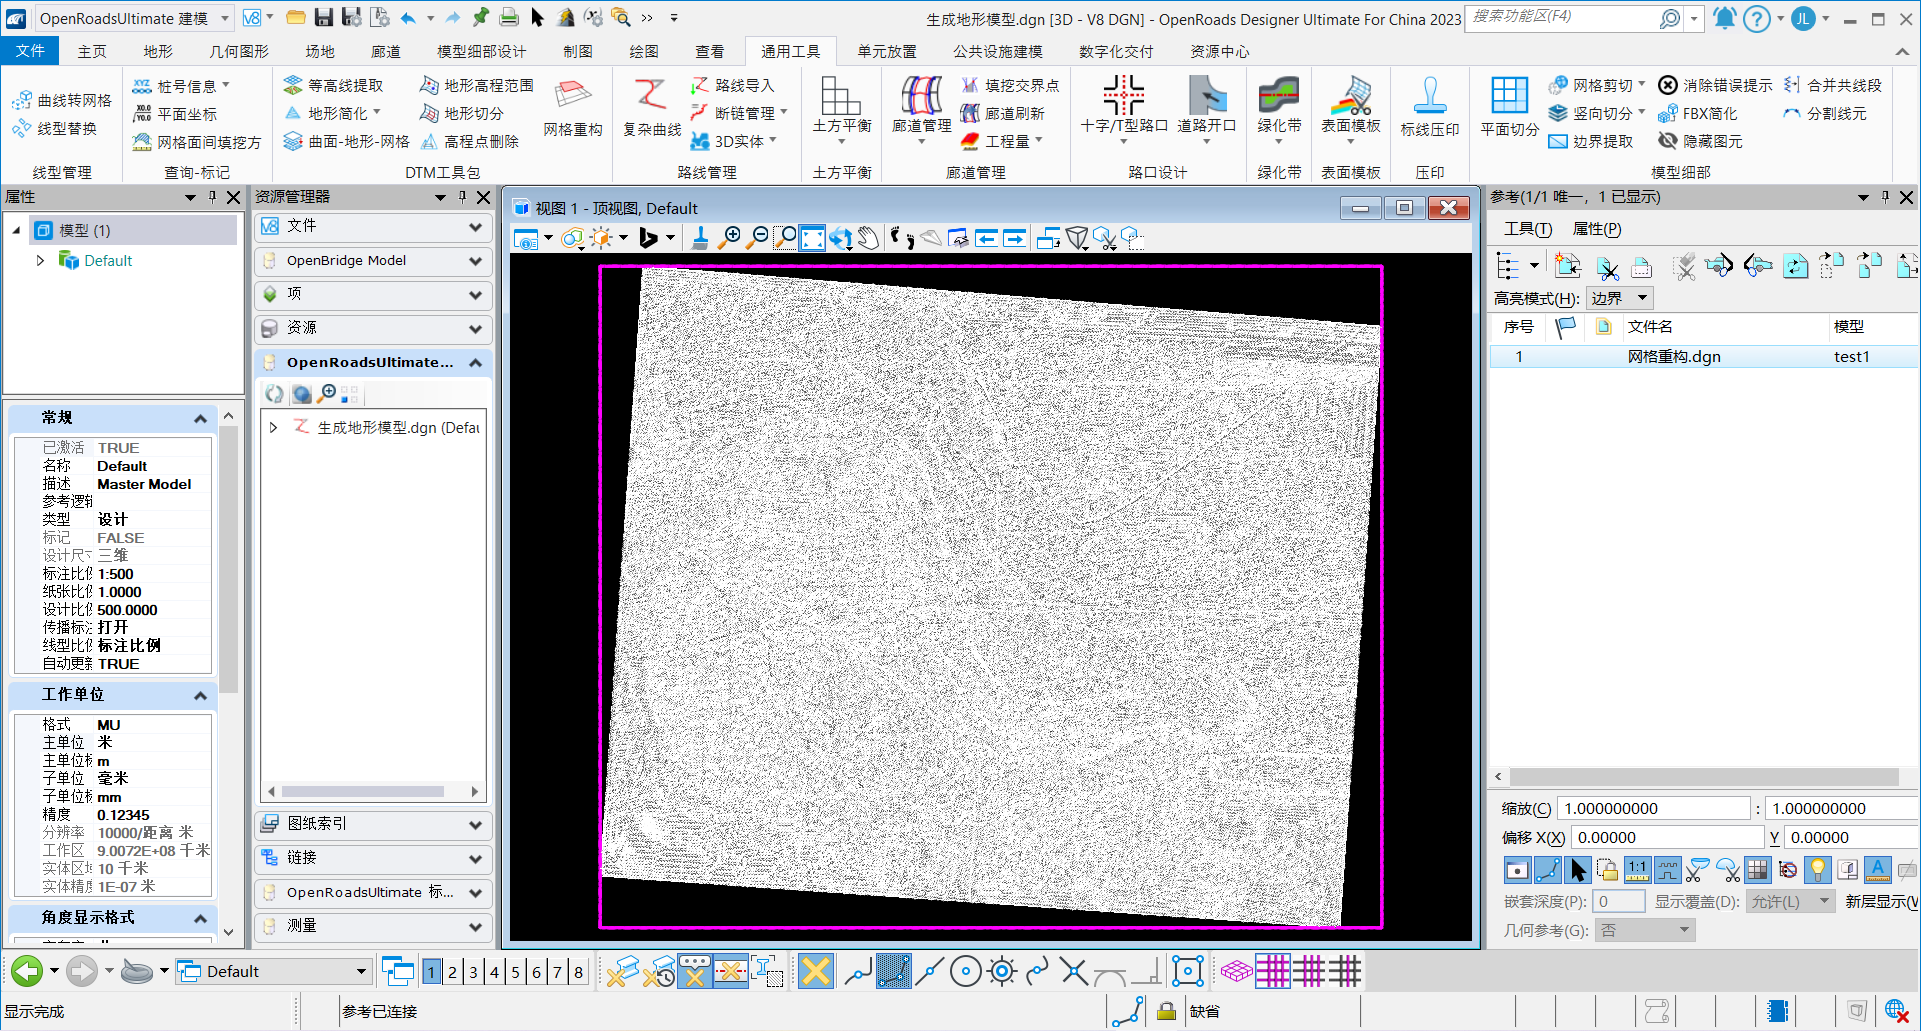
Task: Switch to the 廊道 ribbon tab
Action: click(385, 51)
